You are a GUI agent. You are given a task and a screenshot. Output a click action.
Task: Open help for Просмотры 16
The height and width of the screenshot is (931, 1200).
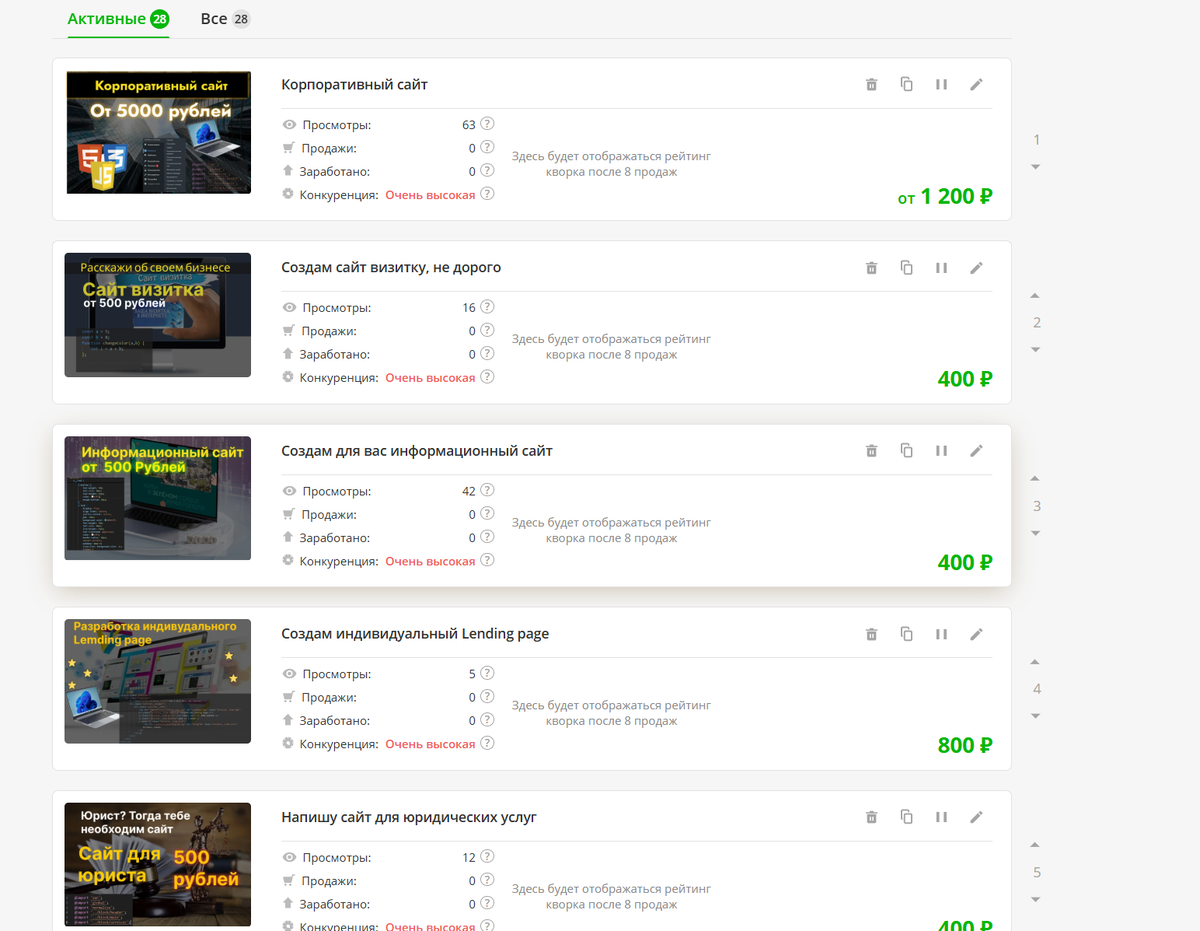point(487,307)
